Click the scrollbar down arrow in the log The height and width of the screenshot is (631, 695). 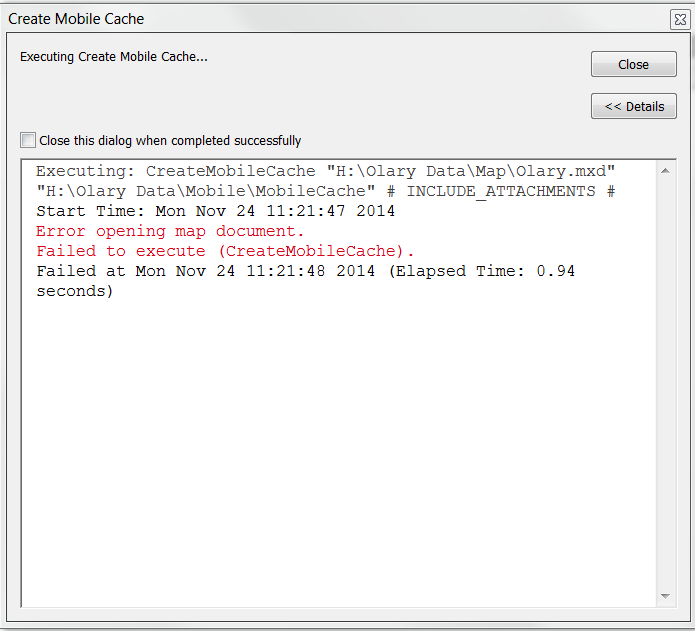click(x=665, y=596)
